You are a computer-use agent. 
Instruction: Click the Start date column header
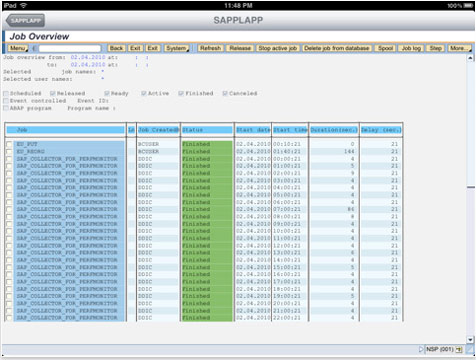253,130
